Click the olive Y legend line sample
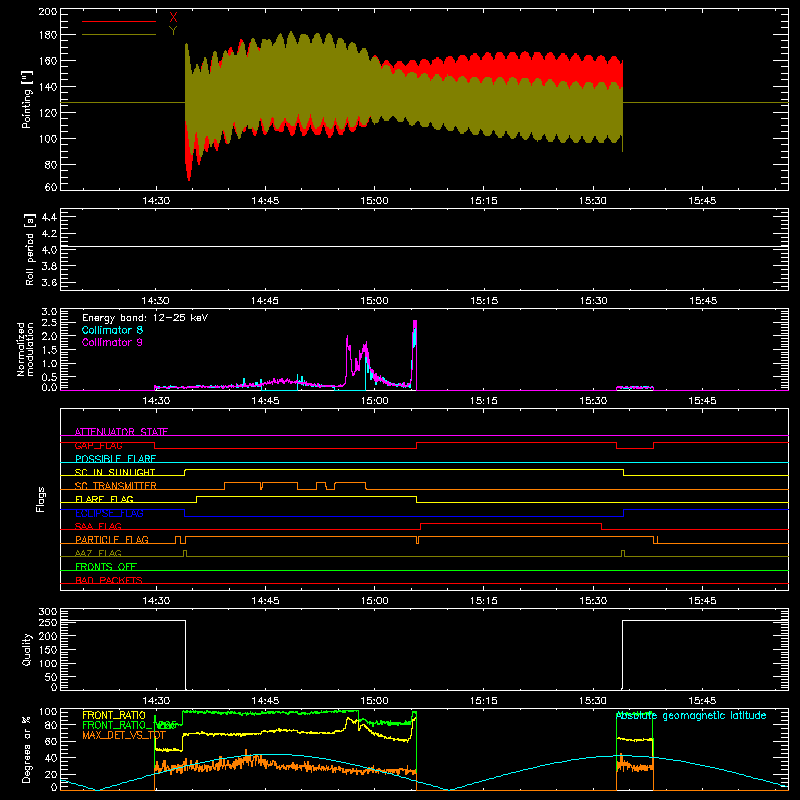800x800 pixels. [119, 35]
